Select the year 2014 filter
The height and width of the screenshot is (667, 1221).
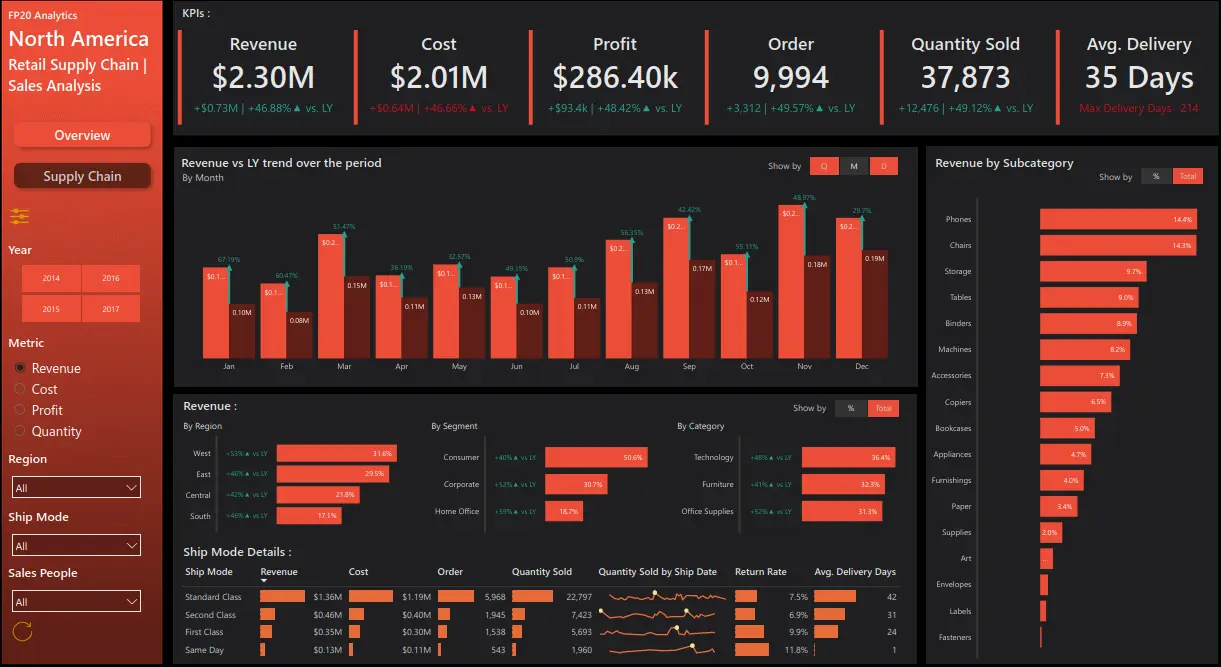pos(50,279)
